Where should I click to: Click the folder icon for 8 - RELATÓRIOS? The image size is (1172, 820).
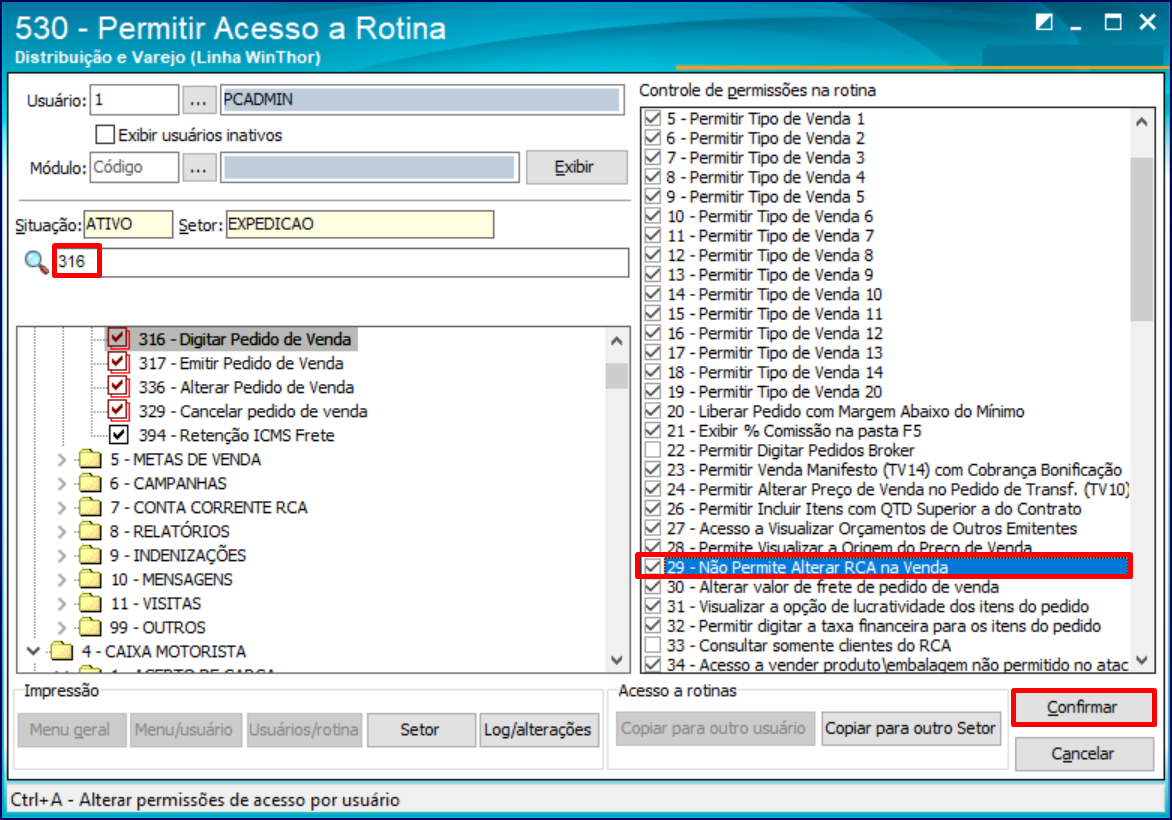click(90, 531)
